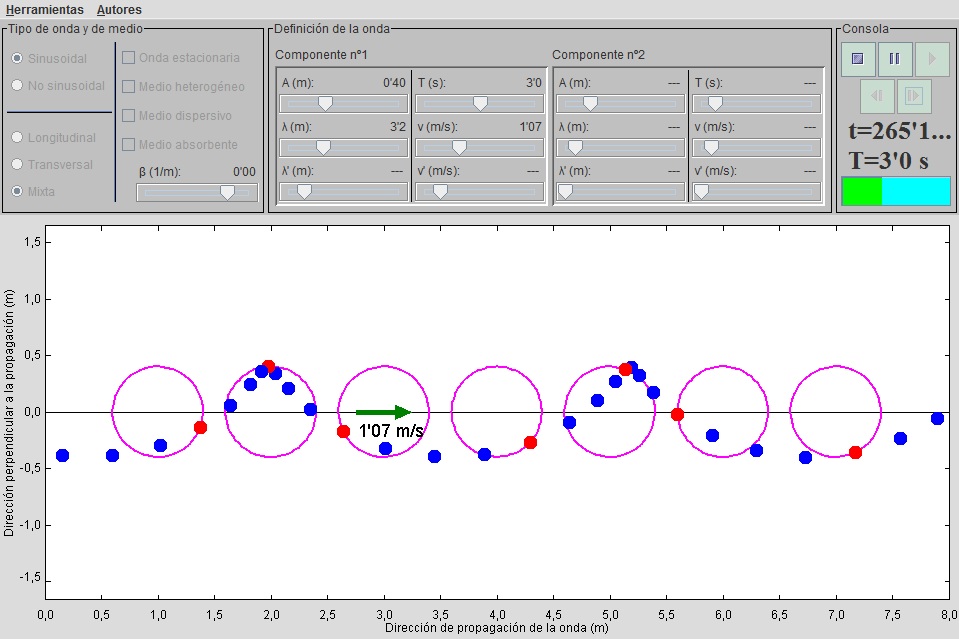Open the Herramientas menu
Screen dimensions: 959x639
tap(44, 9)
